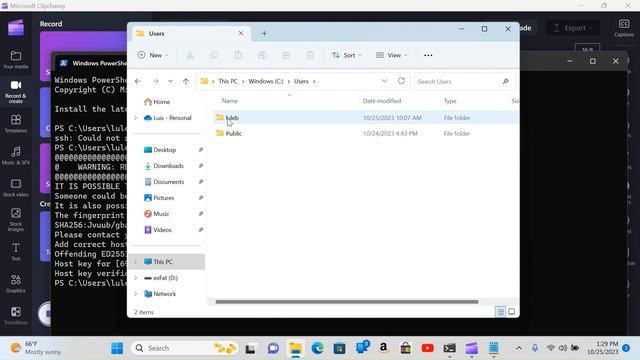Viewport: 640px width, 360px height.
Task: Go forward with the Explorer forward arrow
Action: click(156, 81)
